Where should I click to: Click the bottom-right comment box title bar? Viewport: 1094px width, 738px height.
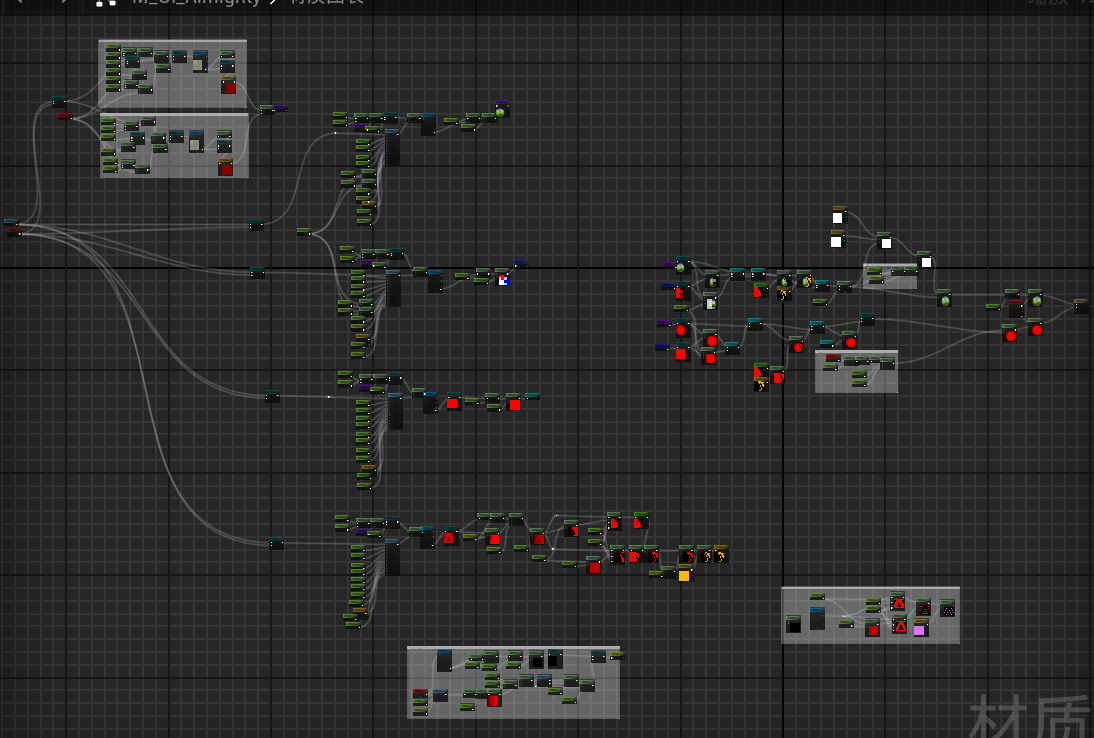[869, 590]
